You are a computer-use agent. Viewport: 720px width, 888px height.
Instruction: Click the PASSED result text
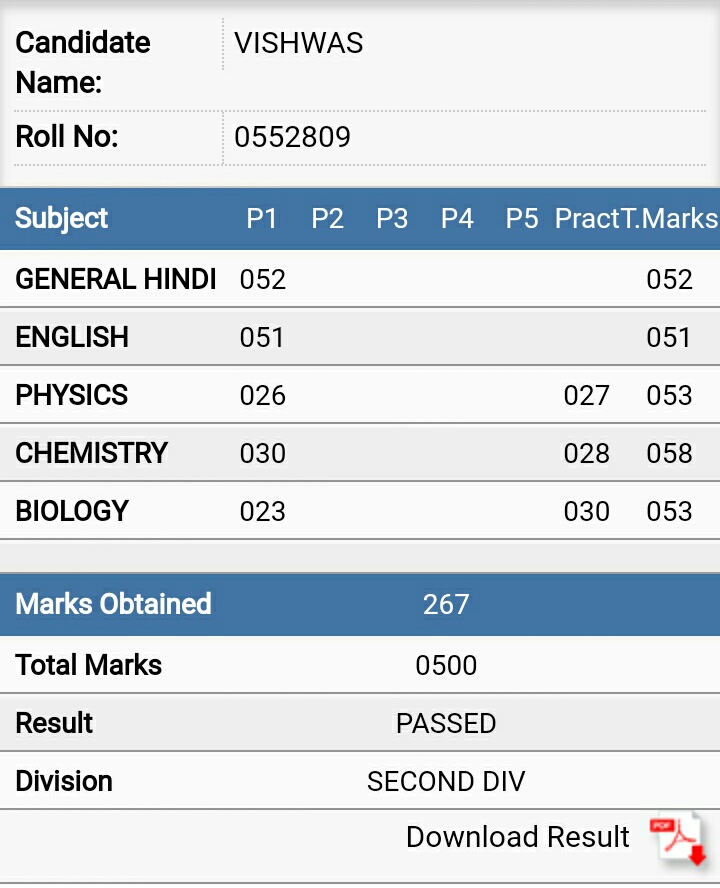pos(446,724)
